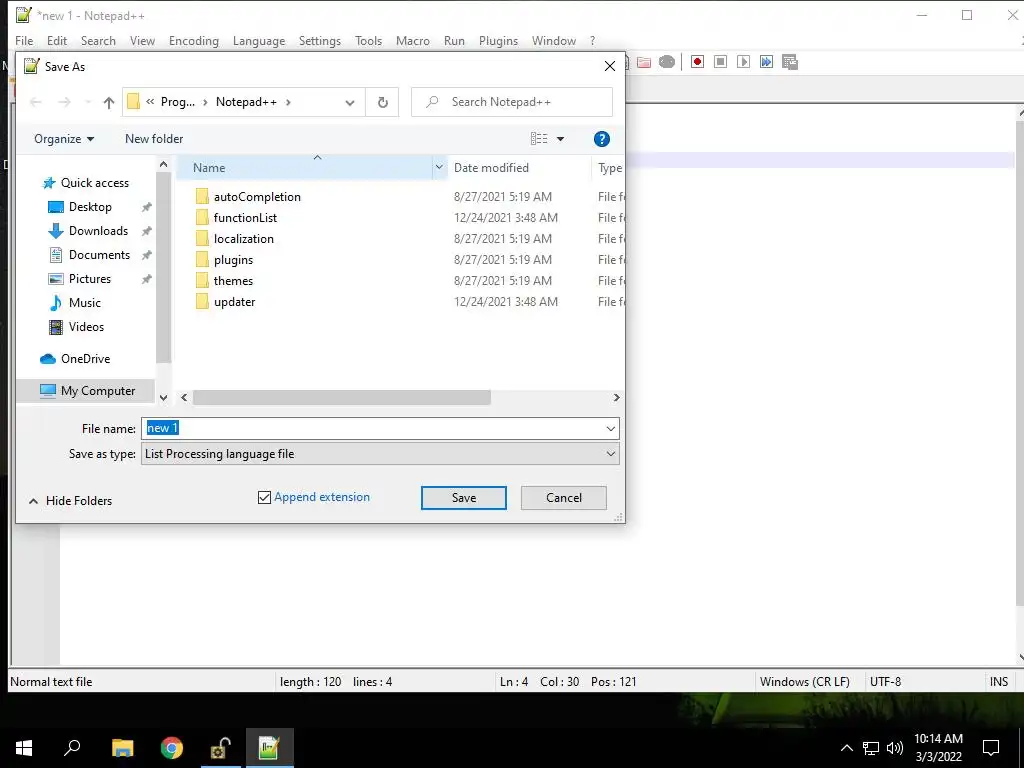Click the Stop Recording macro icon
This screenshot has height=768, width=1024.
pyautogui.click(x=720, y=62)
